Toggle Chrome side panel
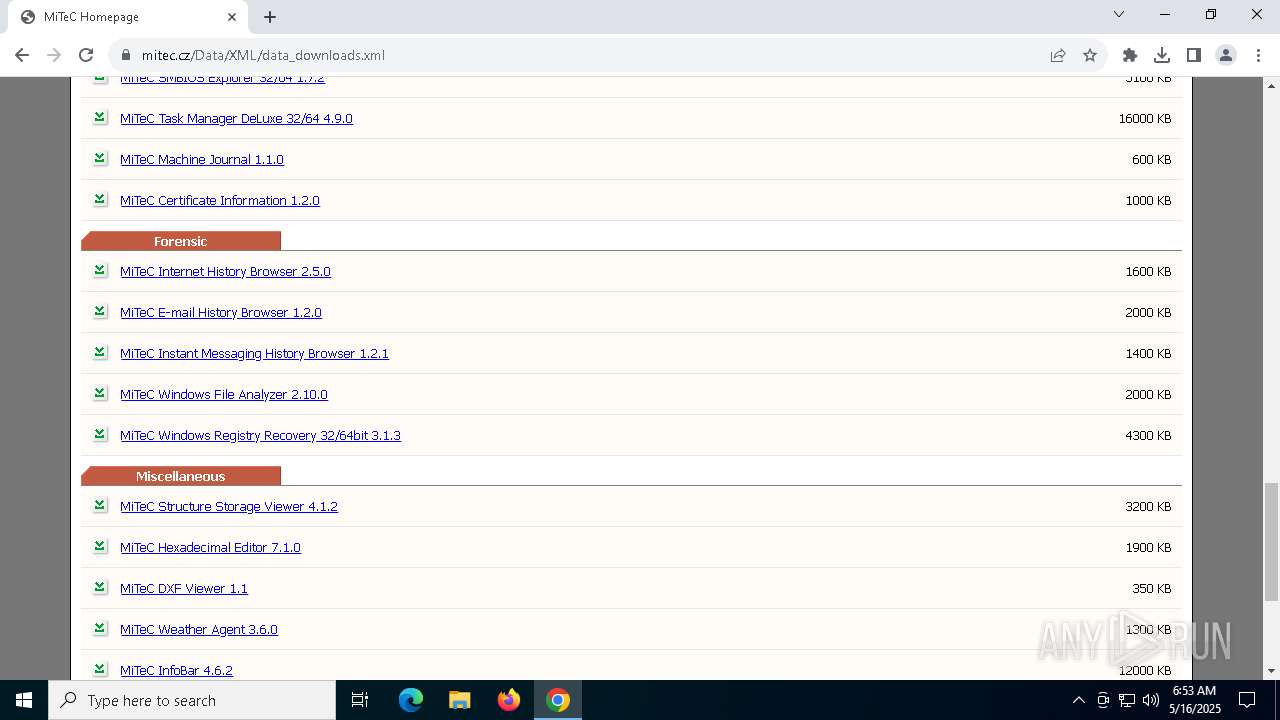This screenshot has width=1280, height=720. (x=1194, y=55)
